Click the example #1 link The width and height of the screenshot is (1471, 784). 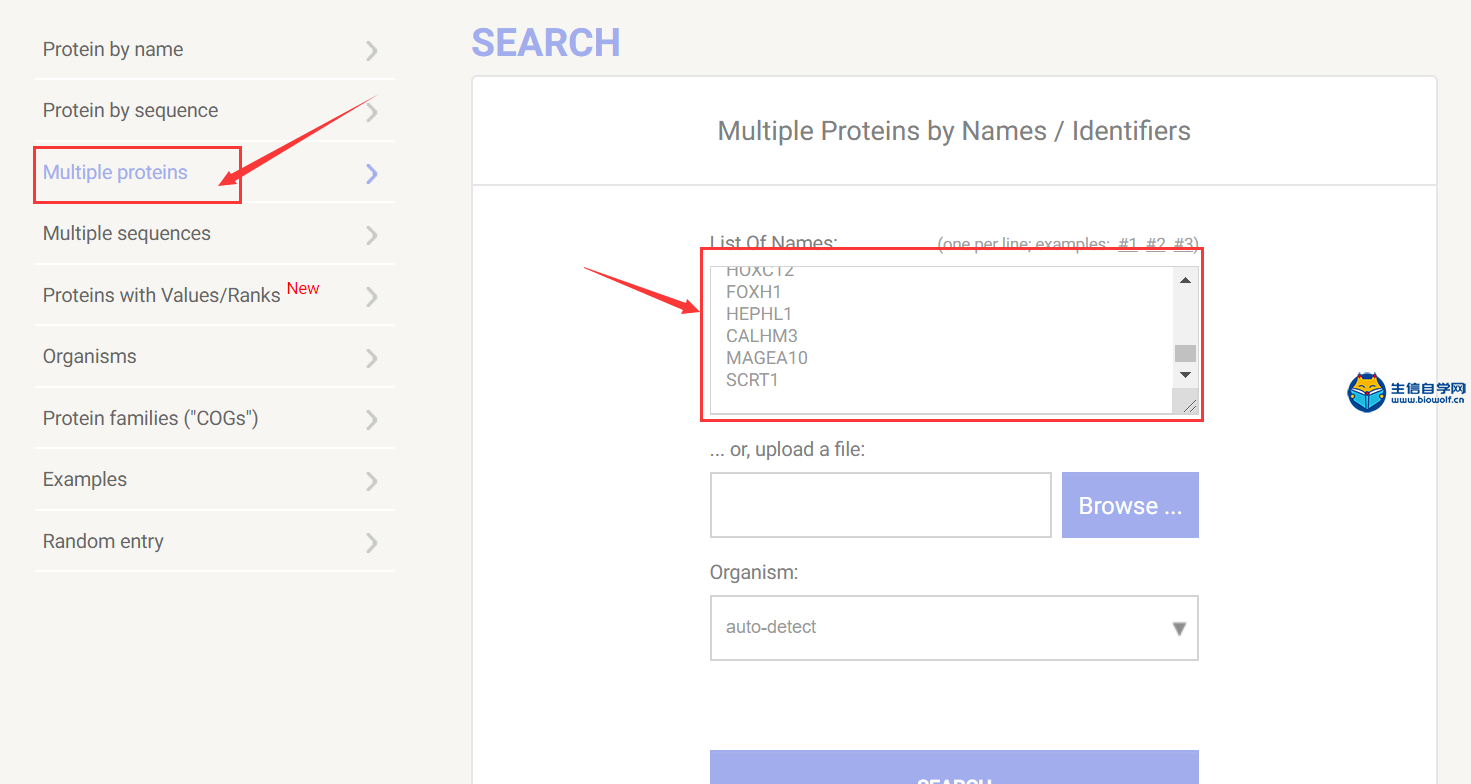1128,243
